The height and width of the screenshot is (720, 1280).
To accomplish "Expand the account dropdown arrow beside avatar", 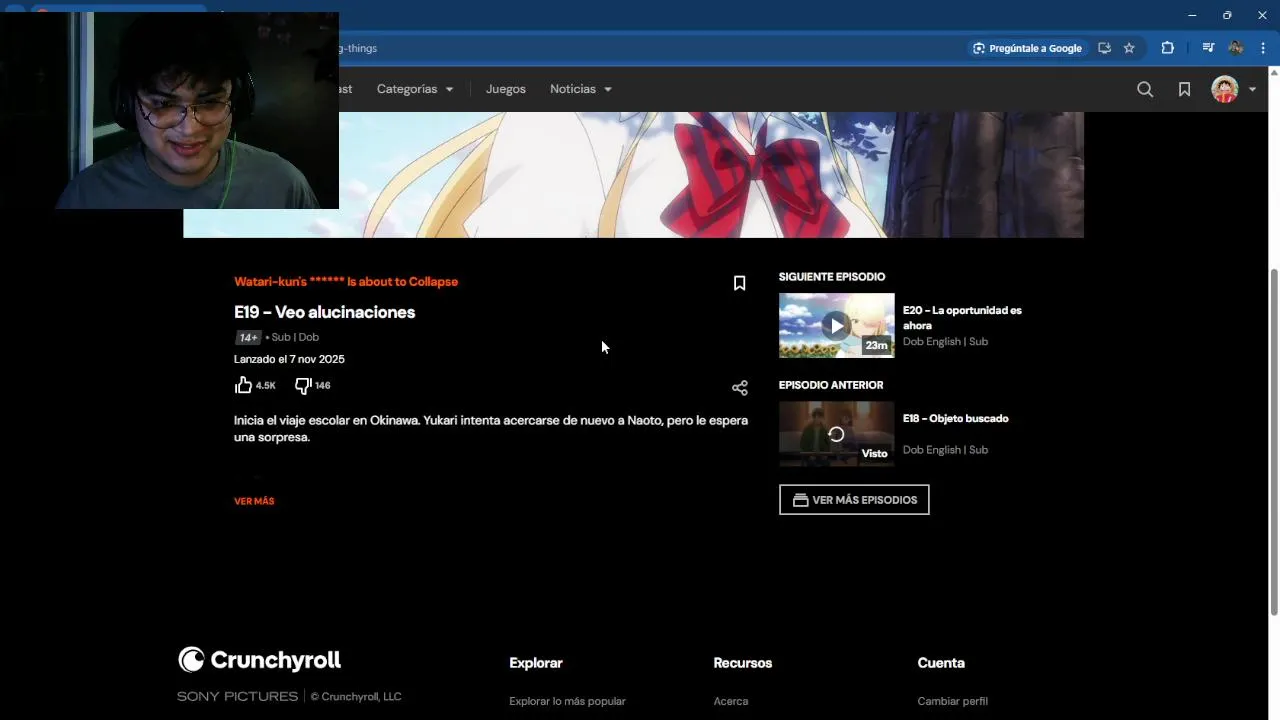I will pos(1252,89).
